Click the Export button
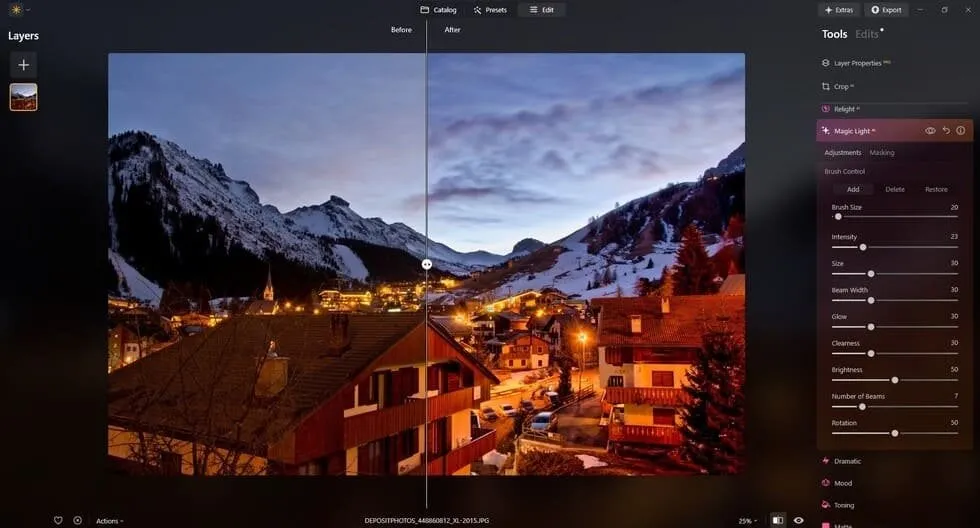This screenshot has width=980, height=528. click(x=886, y=10)
